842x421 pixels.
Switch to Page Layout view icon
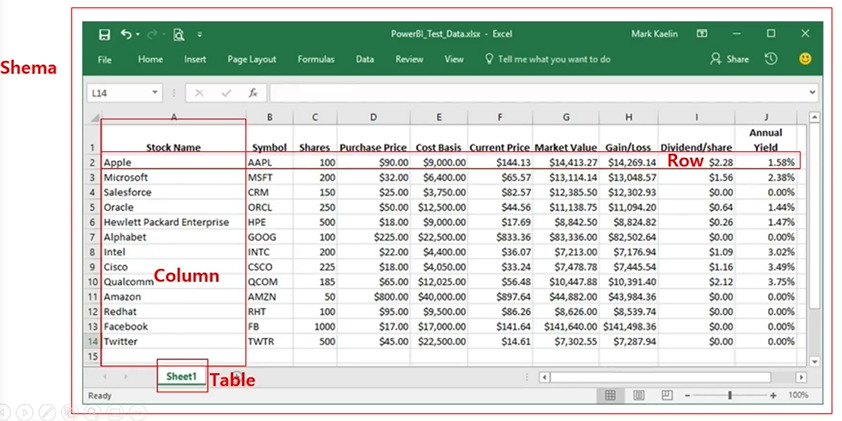pos(638,395)
